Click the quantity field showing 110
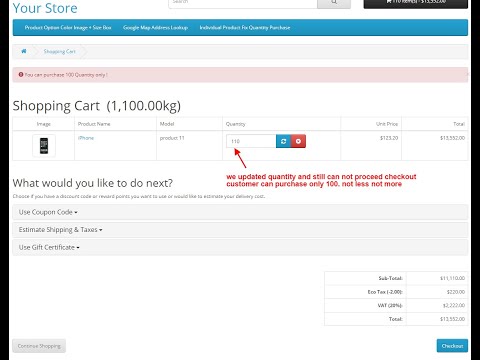Image resolution: width=480 pixels, height=360 pixels. [251, 141]
